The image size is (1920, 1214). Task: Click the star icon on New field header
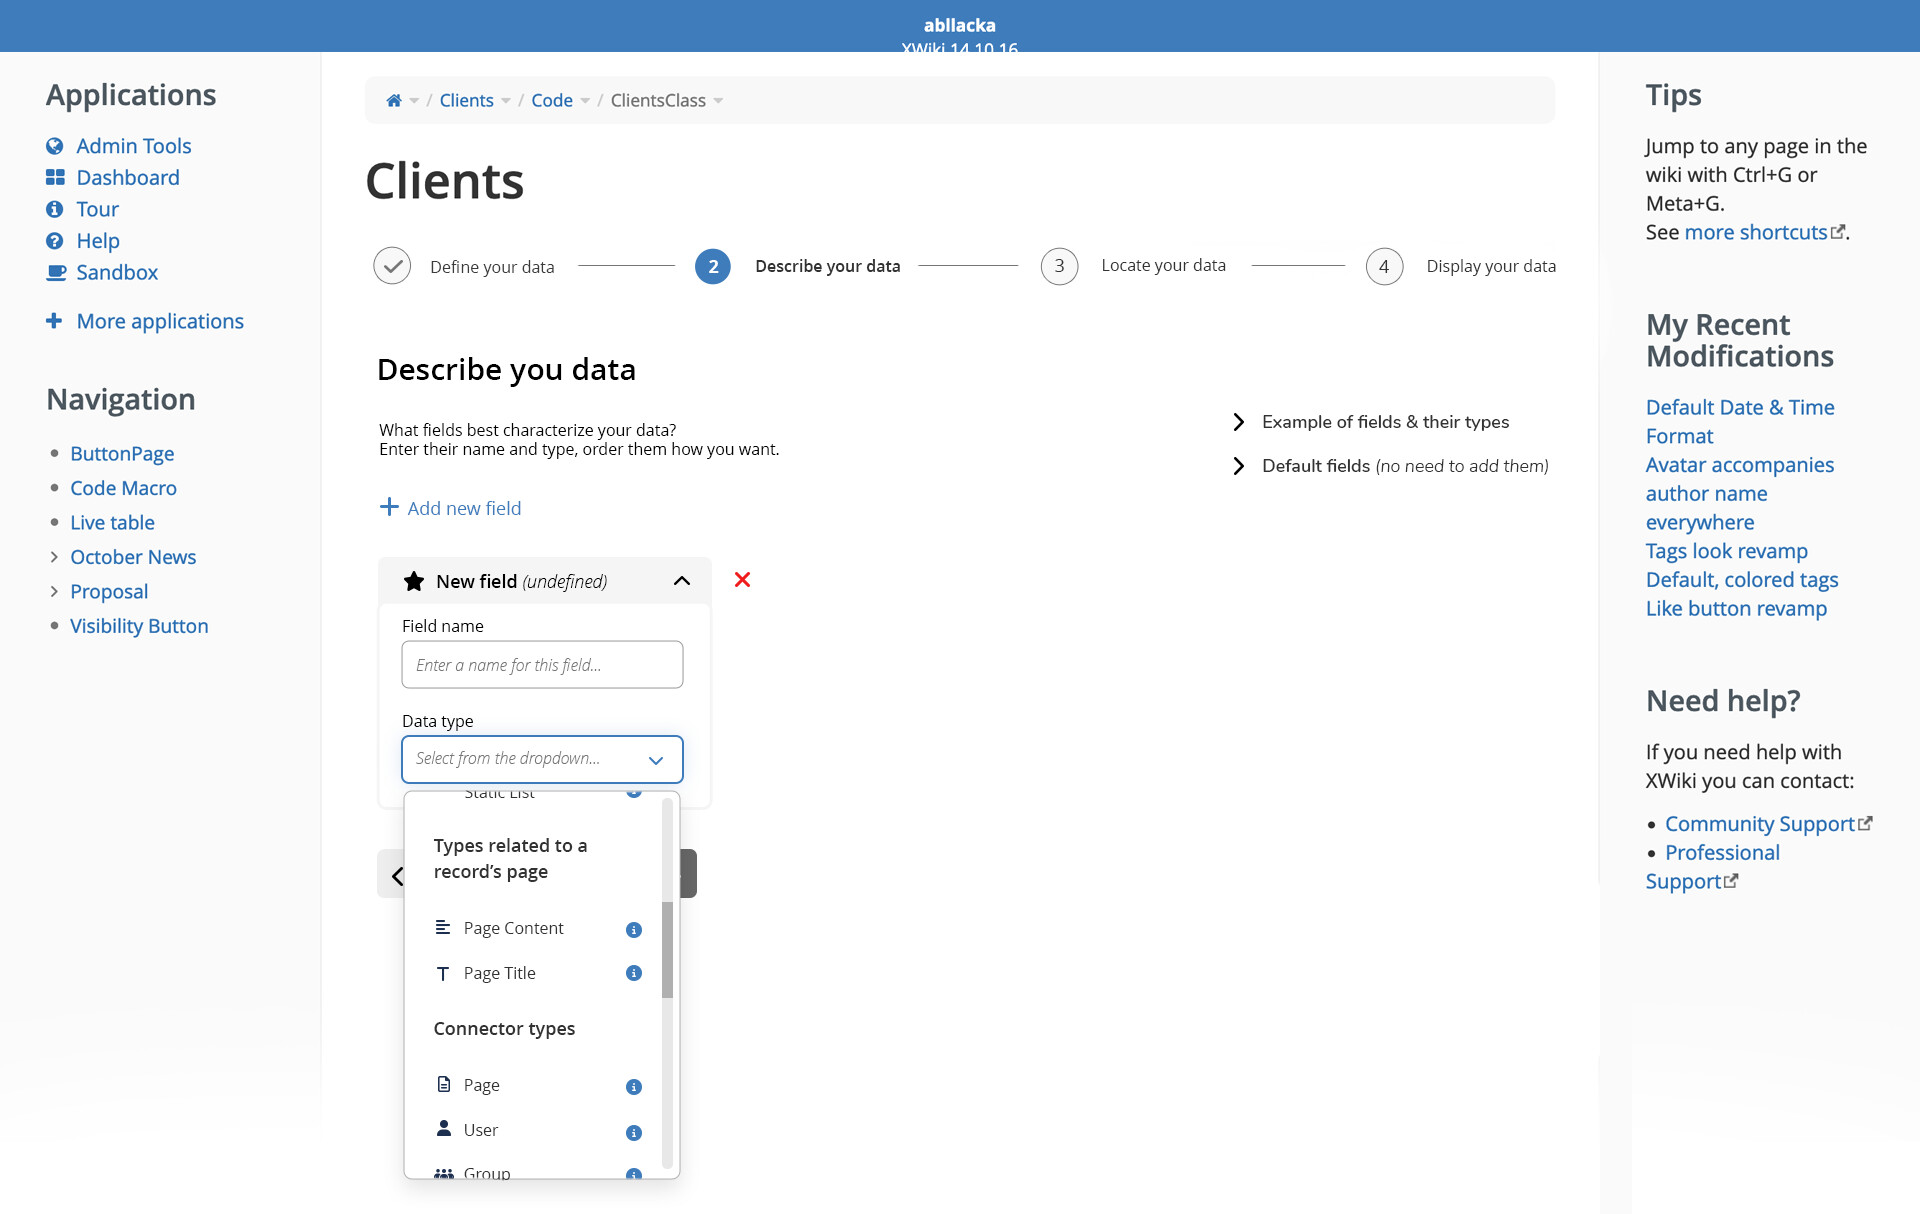tap(413, 581)
